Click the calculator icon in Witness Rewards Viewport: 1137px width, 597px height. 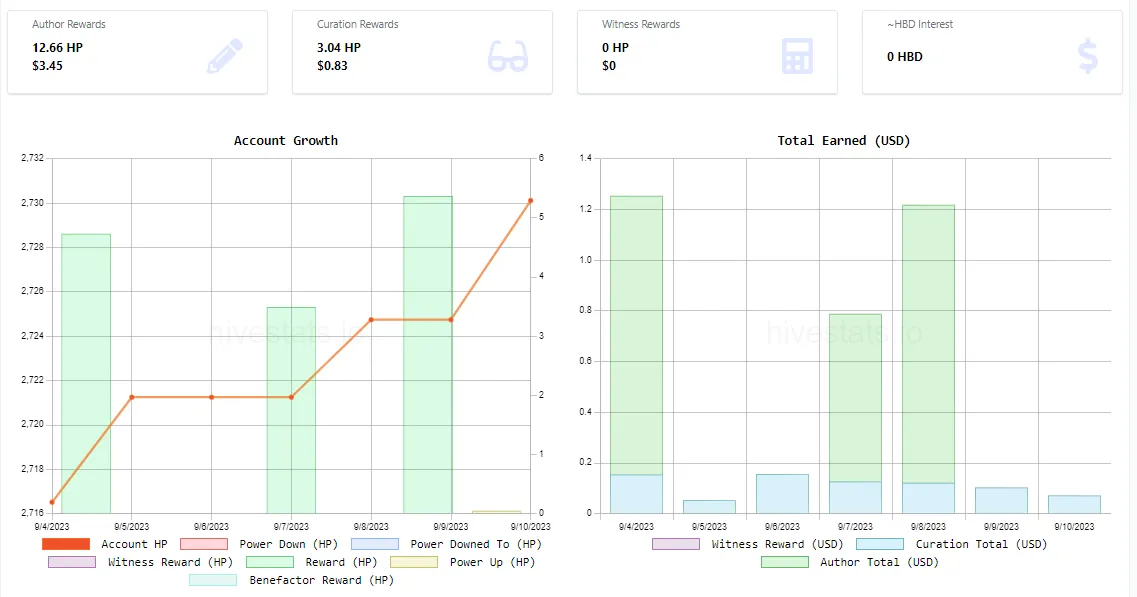797,57
